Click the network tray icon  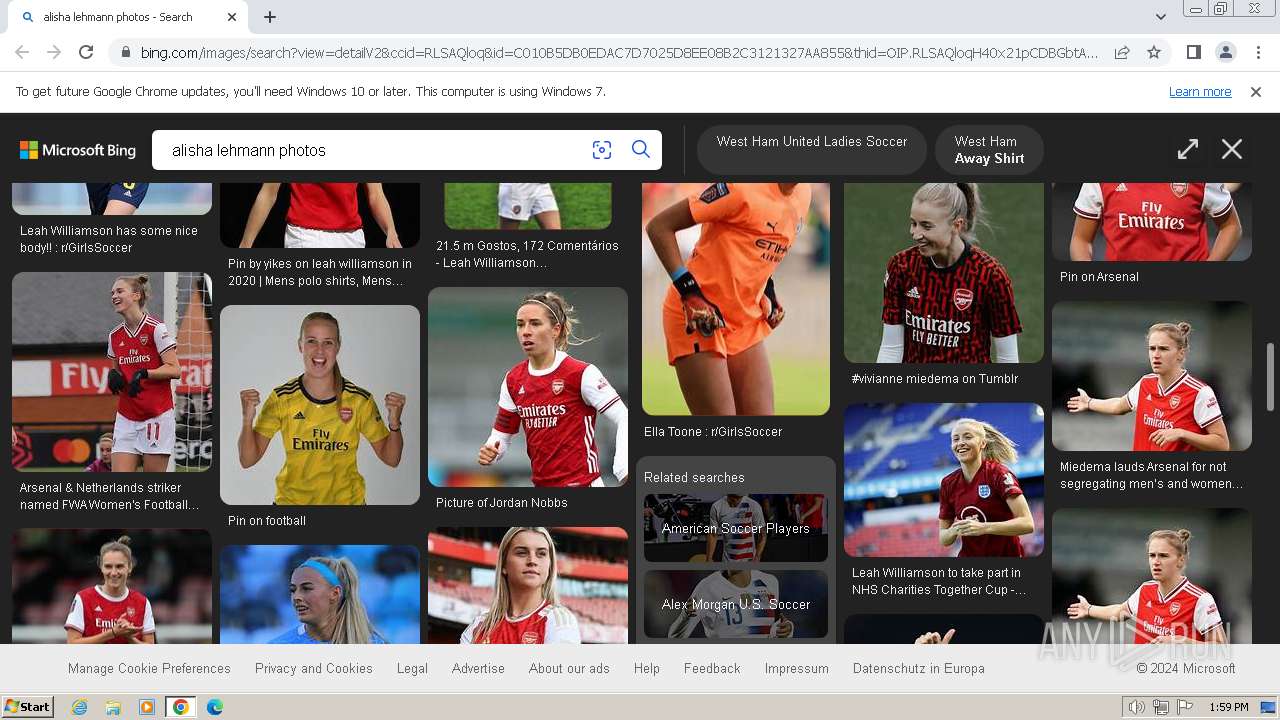coord(1161,707)
